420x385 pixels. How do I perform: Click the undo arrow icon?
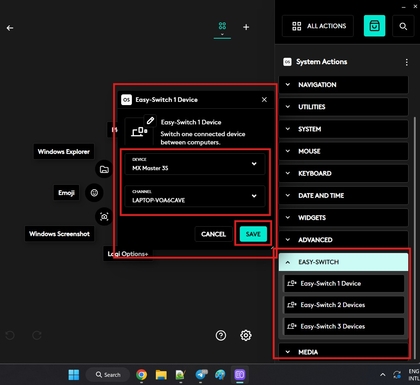10,335
